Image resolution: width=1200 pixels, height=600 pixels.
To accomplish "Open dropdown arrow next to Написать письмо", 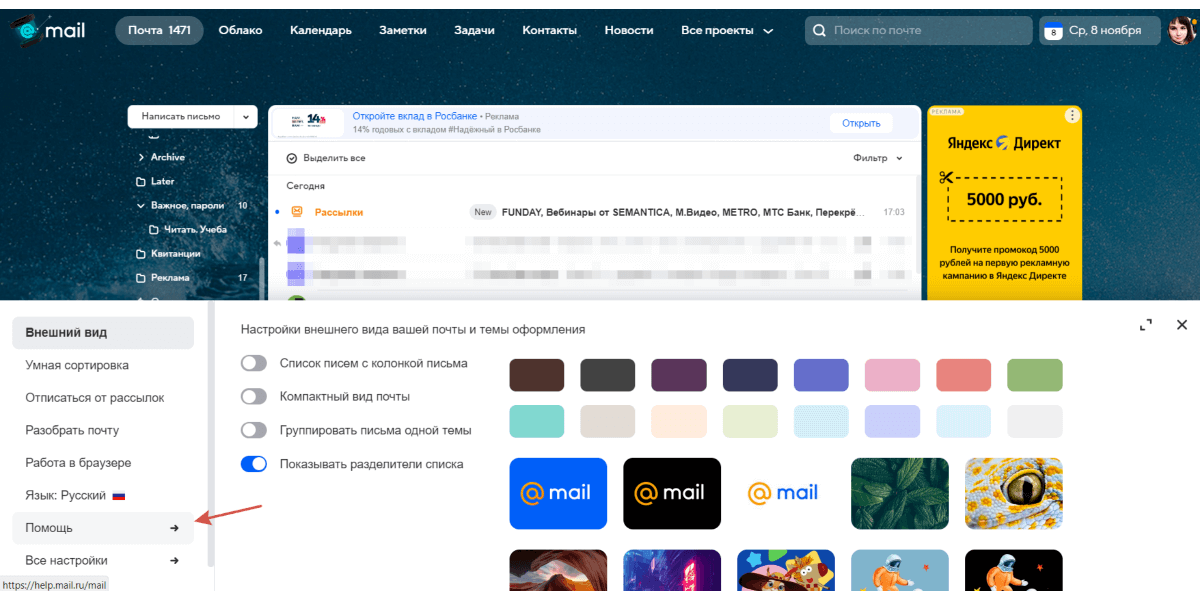I will 245,117.
